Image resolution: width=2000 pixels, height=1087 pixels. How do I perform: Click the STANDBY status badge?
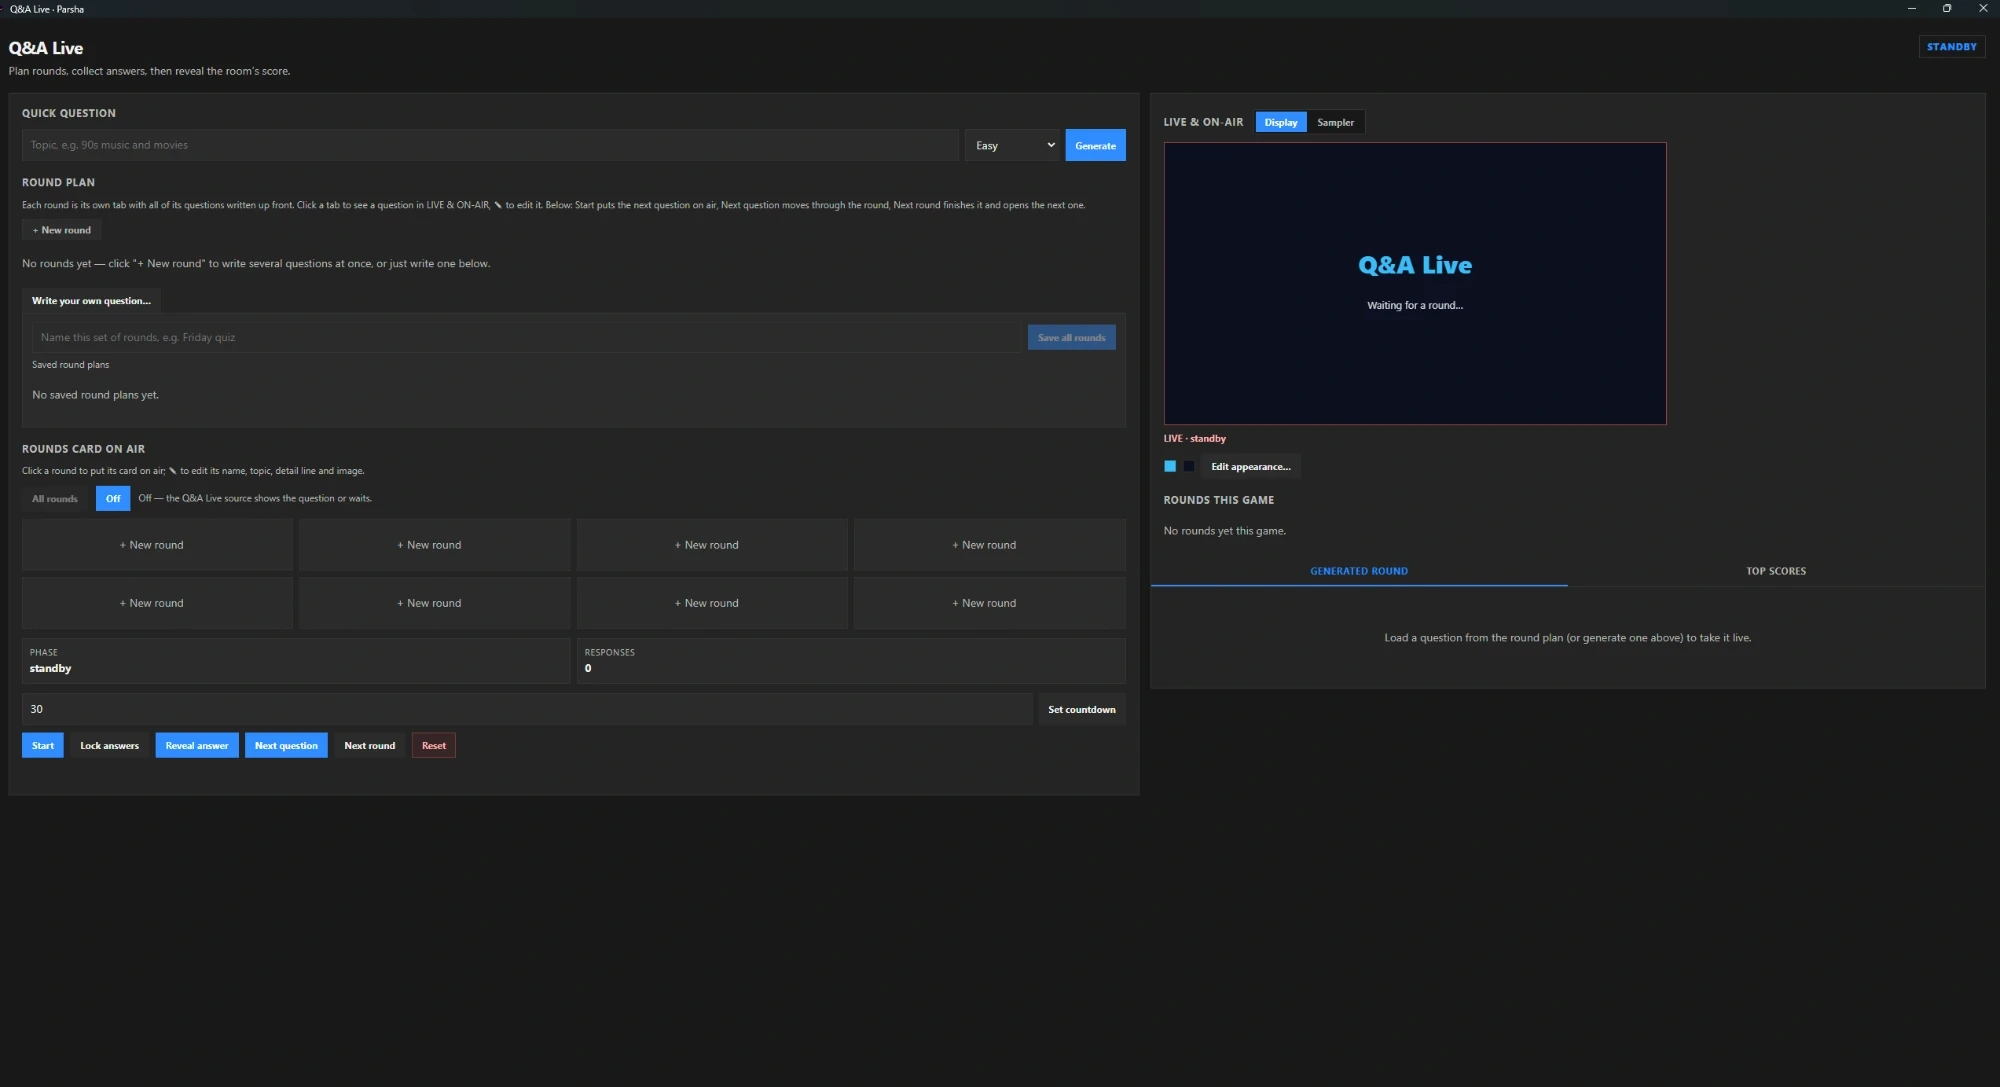pos(1952,47)
